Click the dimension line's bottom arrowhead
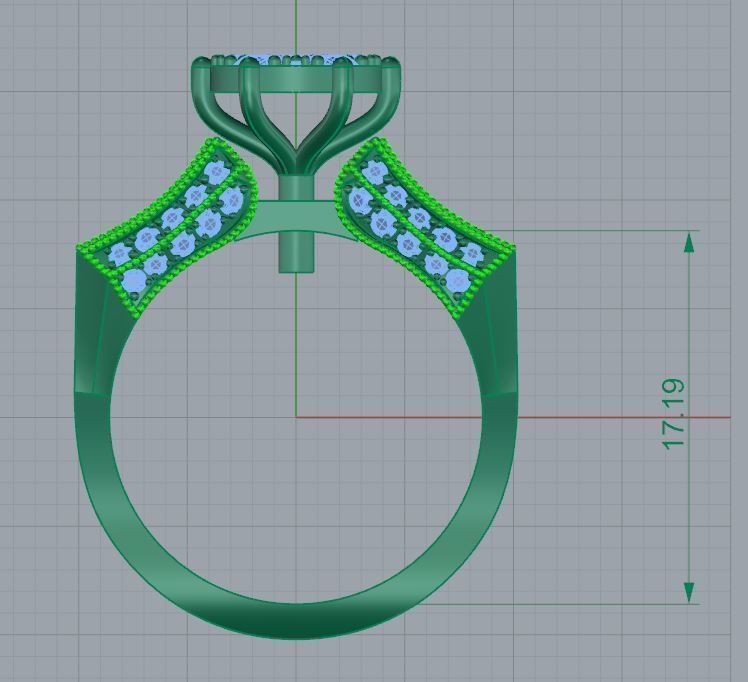 coord(689,592)
